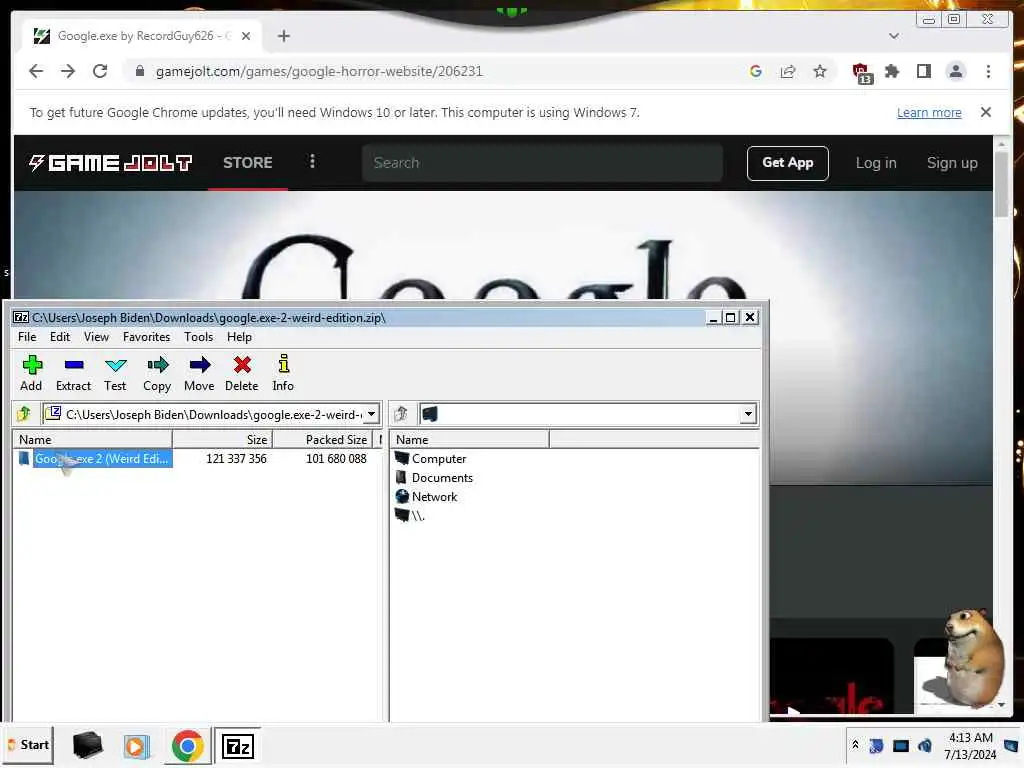1024x768 pixels.
Task: Open archive Info in 7-Zip
Action: tap(283, 373)
